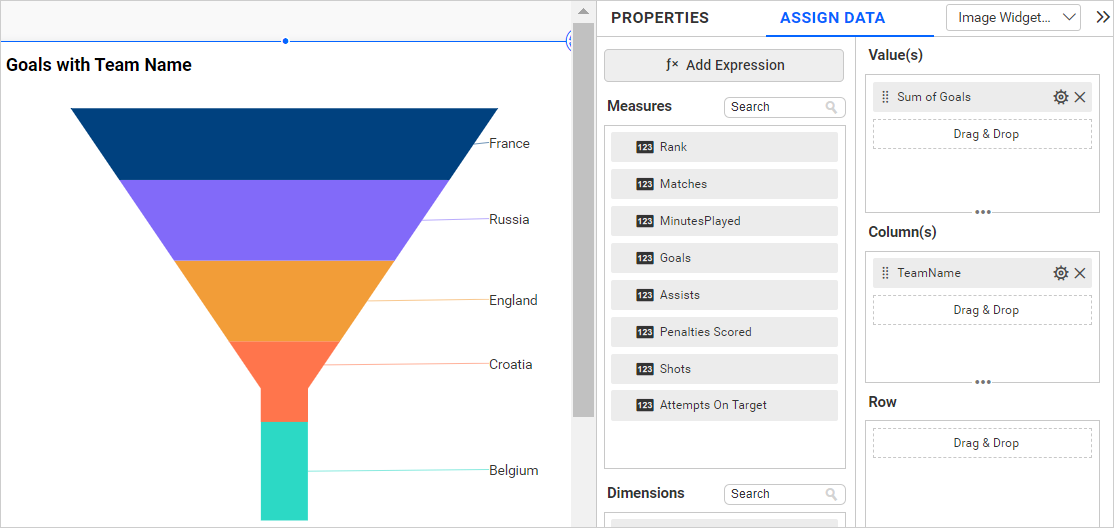Open settings gear for Sum of Goals

click(x=1061, y=97)
